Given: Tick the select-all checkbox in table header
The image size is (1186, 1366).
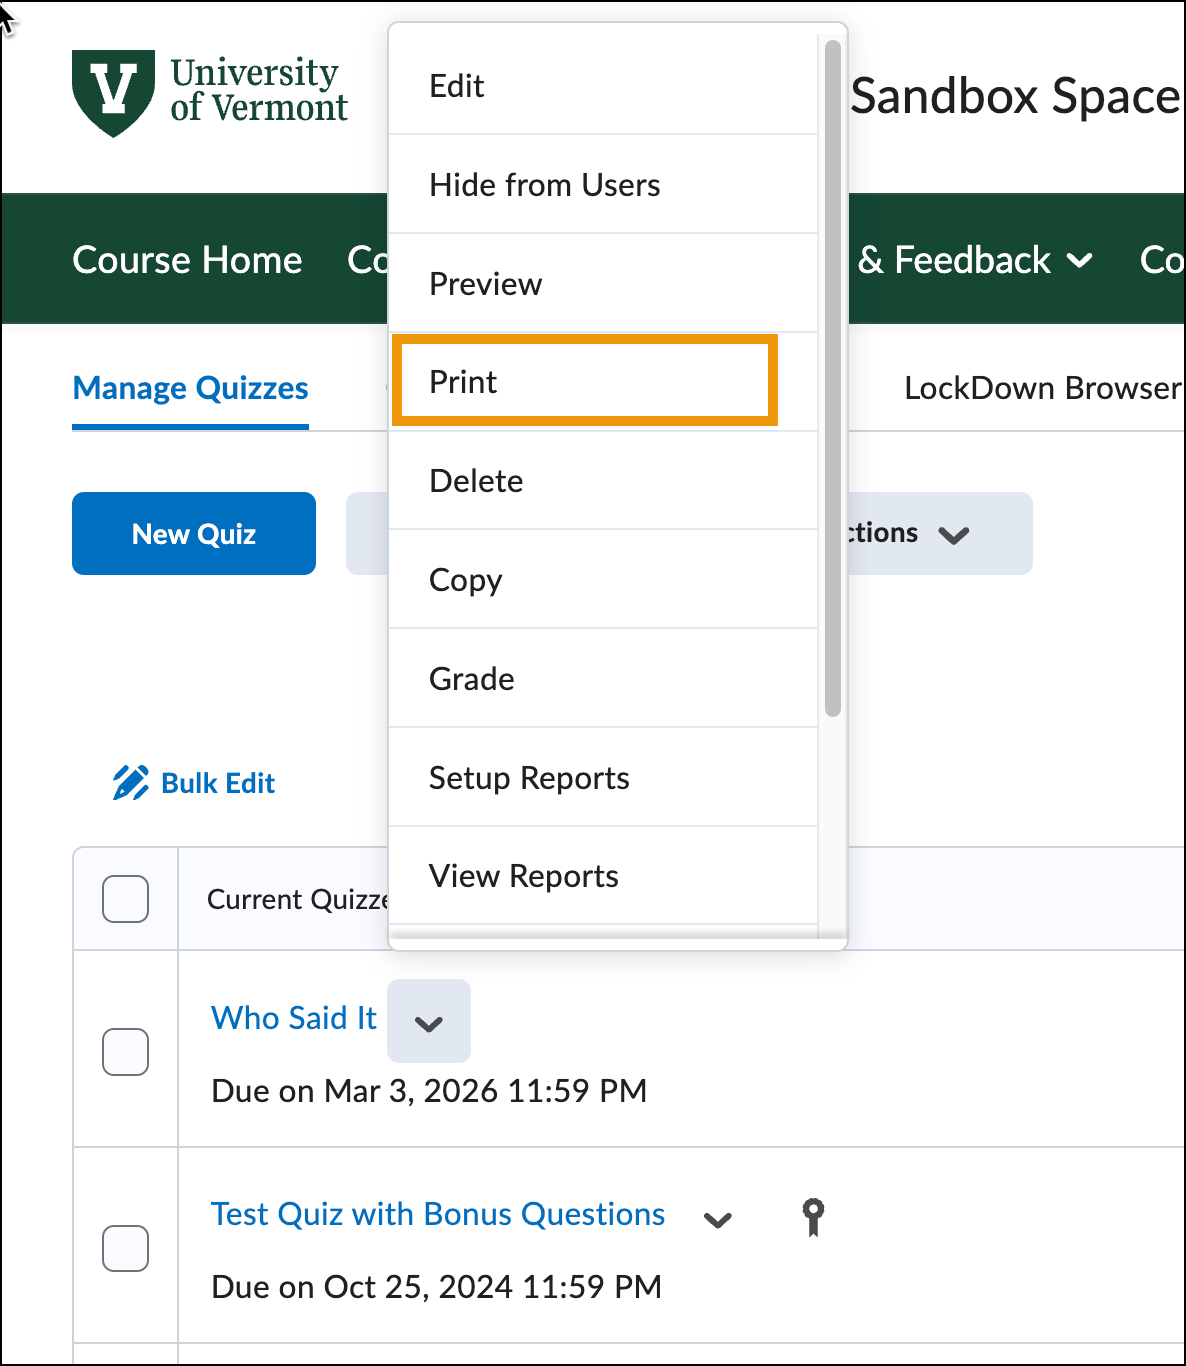Looking at the screenshot, I should pyautogui.click(x=126, y=899).
